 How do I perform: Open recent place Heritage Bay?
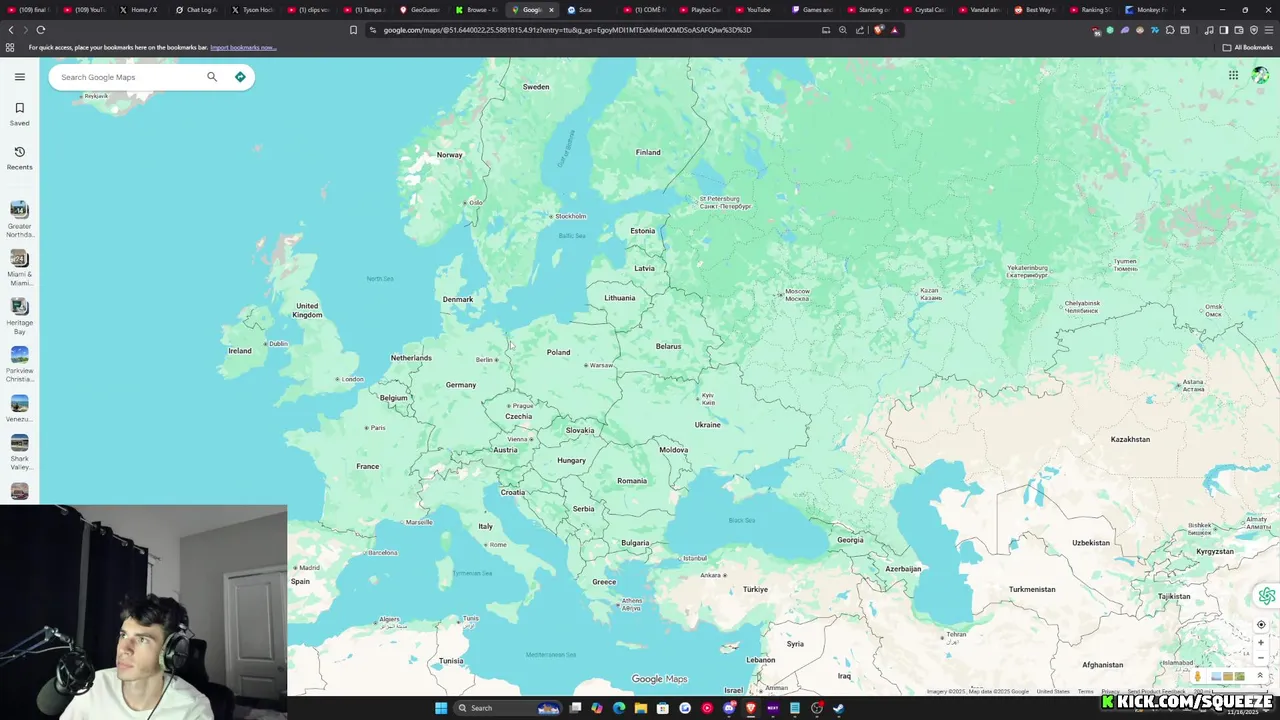(19, 316)
